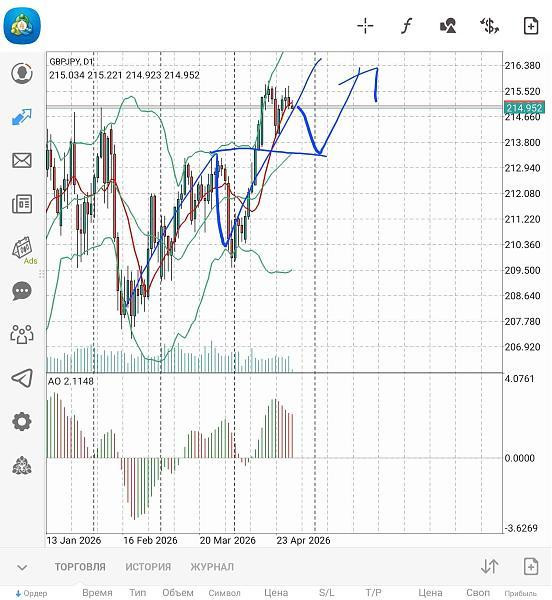The height and width of the screenshot is (600, 552).
Task: Select the 213.800 price axis label
Action: tap(523, 142)
